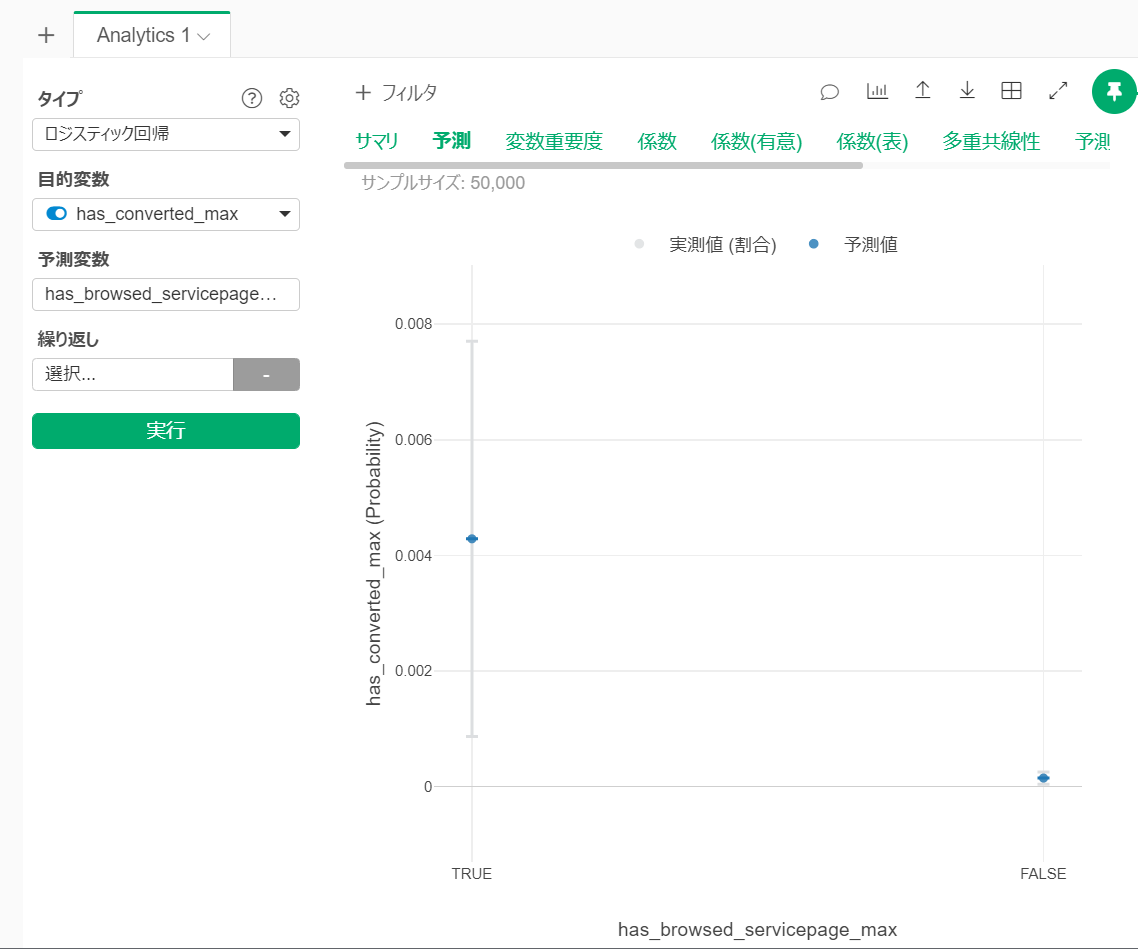Click the green pin button
The height and width of the screenshot is (949, 1138).
[x=1114, y=91]
